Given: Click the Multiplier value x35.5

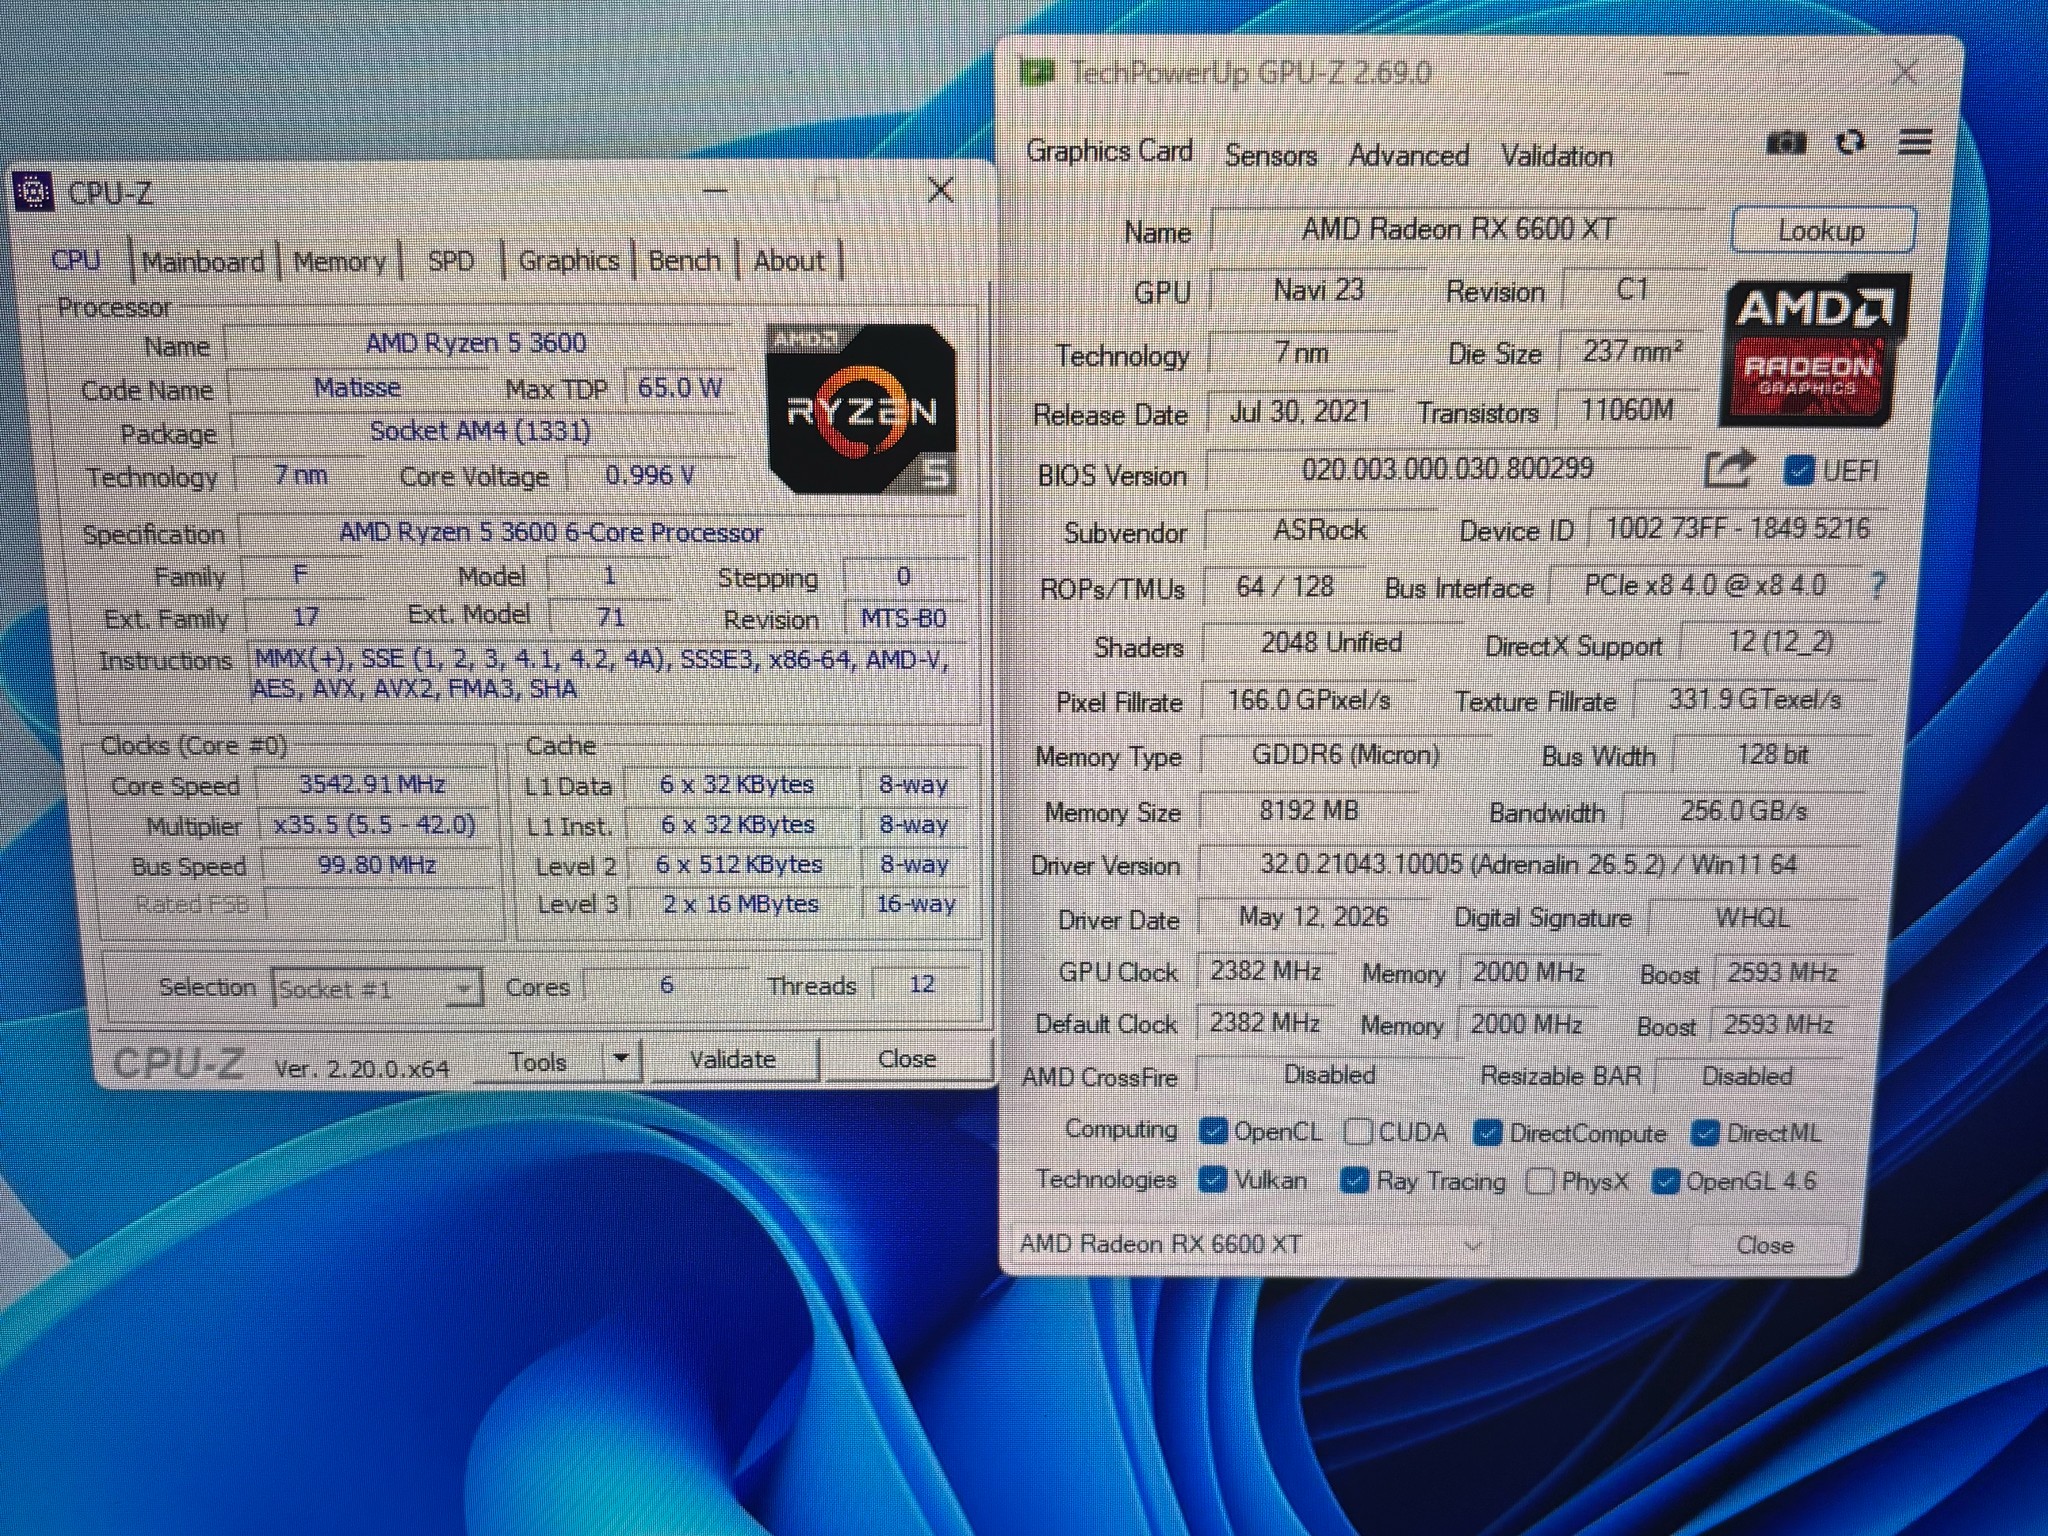Looking at the screenshot, I should click(x=374, y=824).
